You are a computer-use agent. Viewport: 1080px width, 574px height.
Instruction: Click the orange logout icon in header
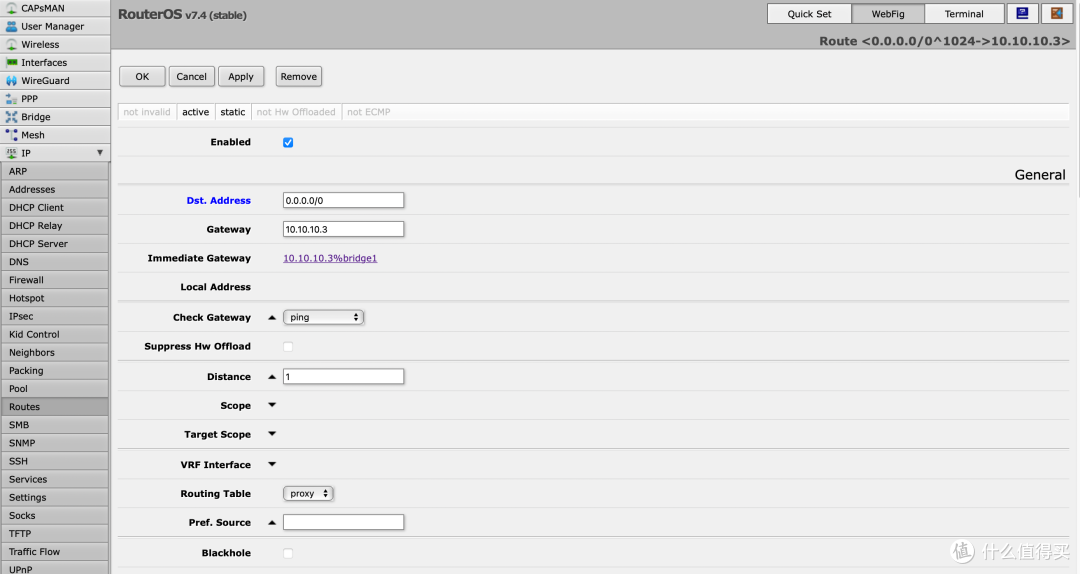(1057, 14)
